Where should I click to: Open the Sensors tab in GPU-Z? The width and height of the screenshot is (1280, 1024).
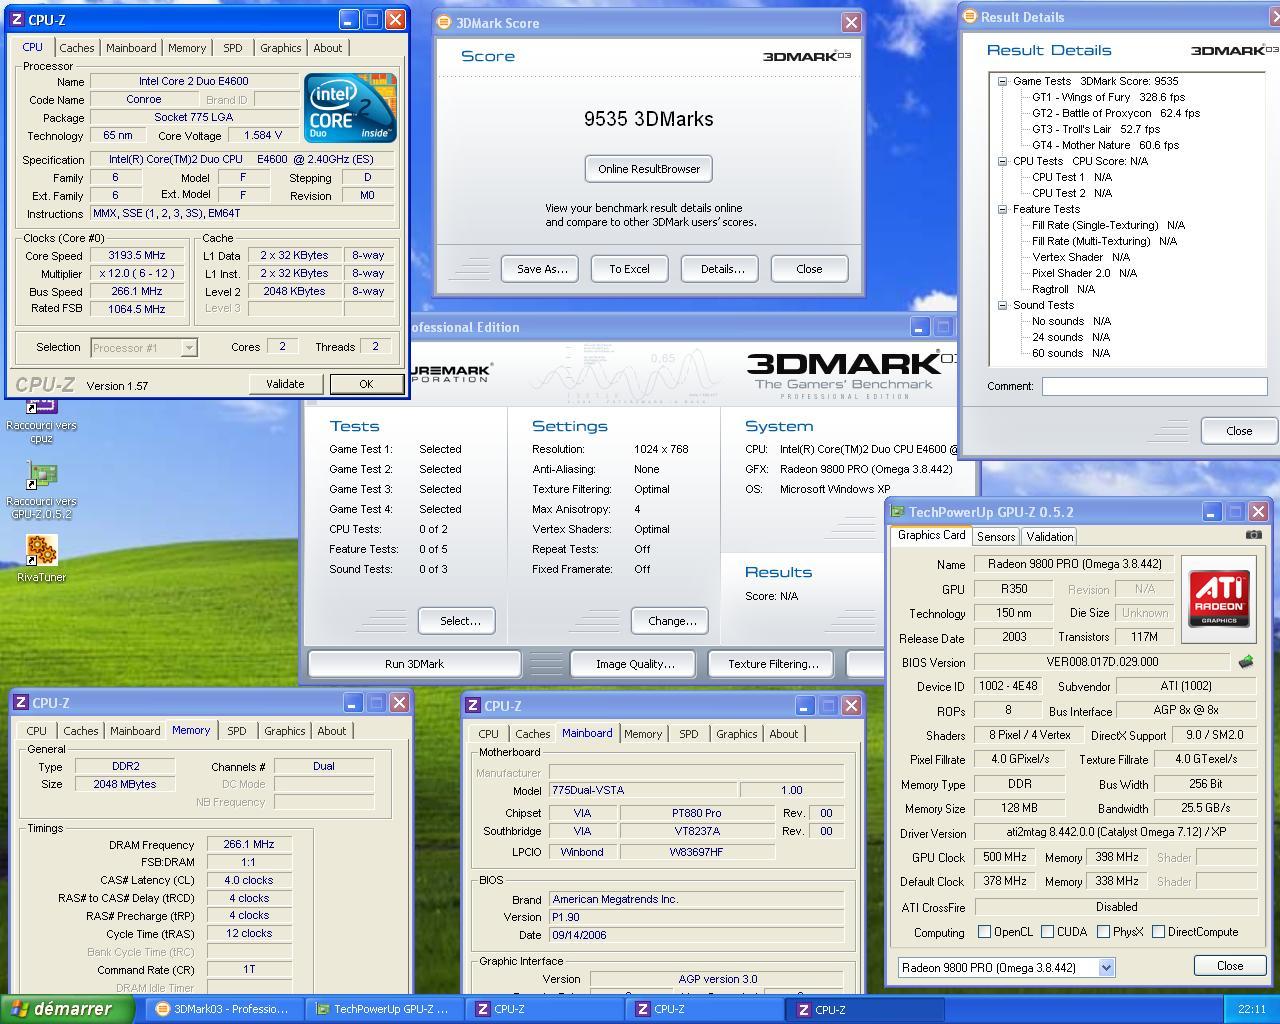pyautogui.click(x=996, y=536)
